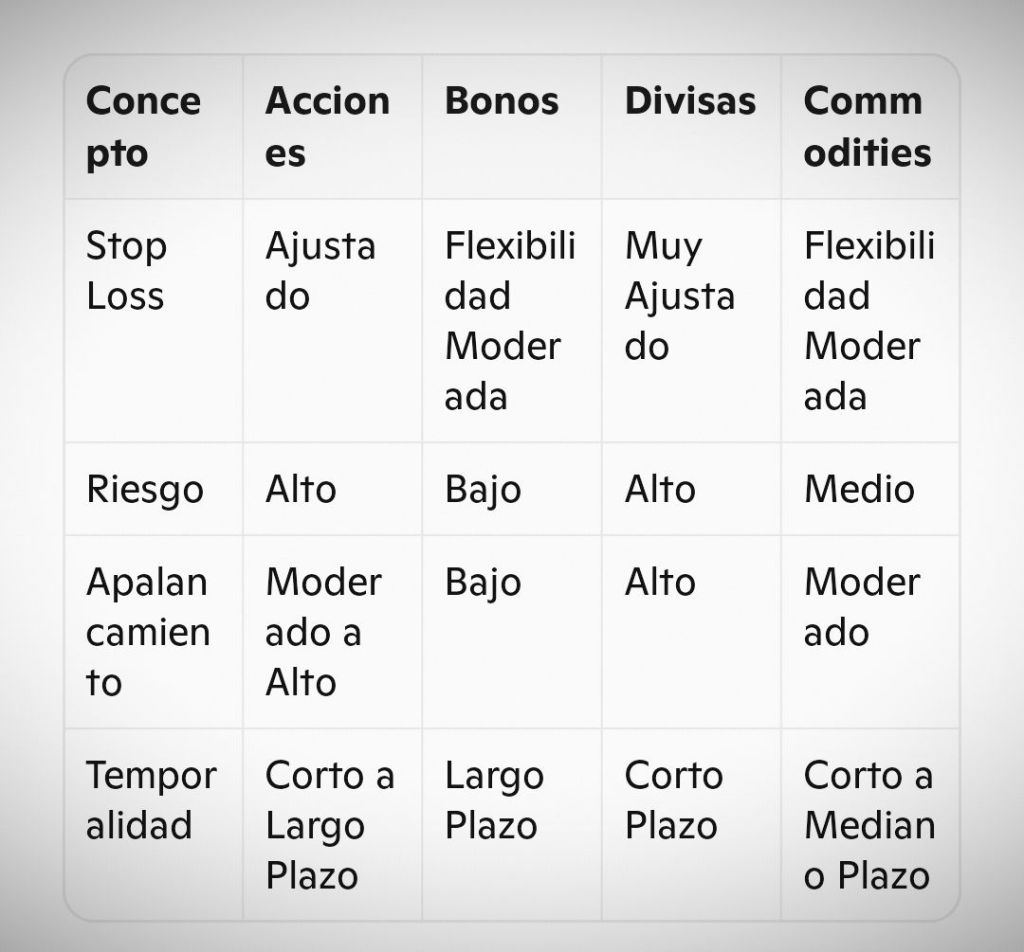
Task: Click the Temporalidad row label
Action: click(151, 800)
